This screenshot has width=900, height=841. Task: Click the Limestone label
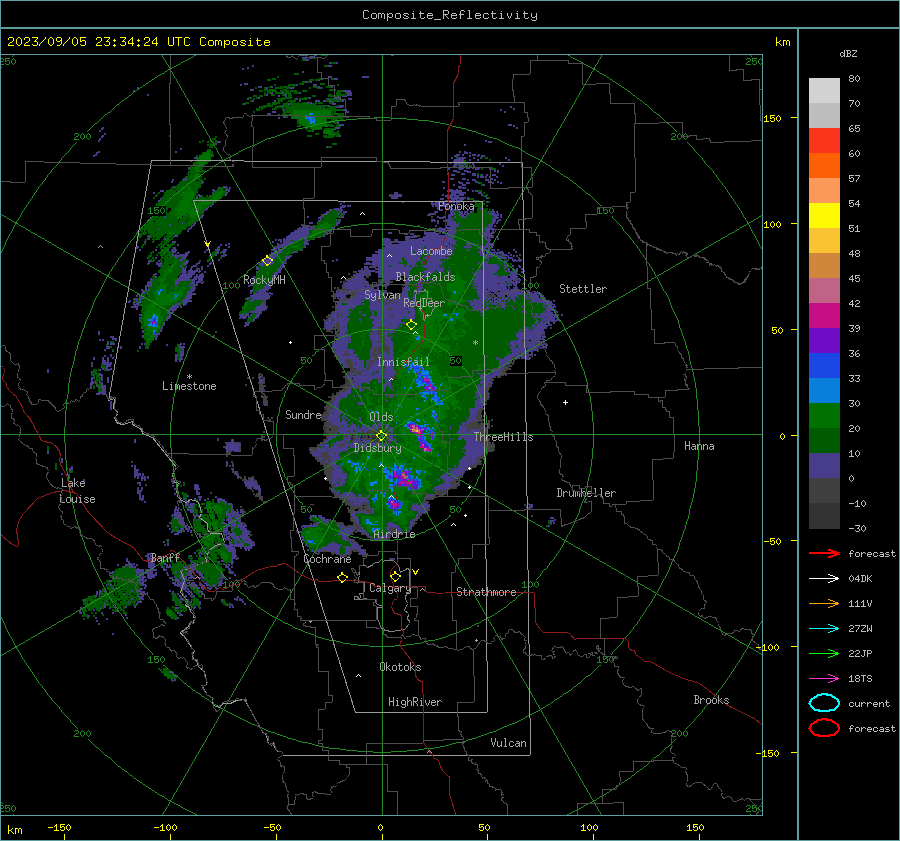pos(189,386)
